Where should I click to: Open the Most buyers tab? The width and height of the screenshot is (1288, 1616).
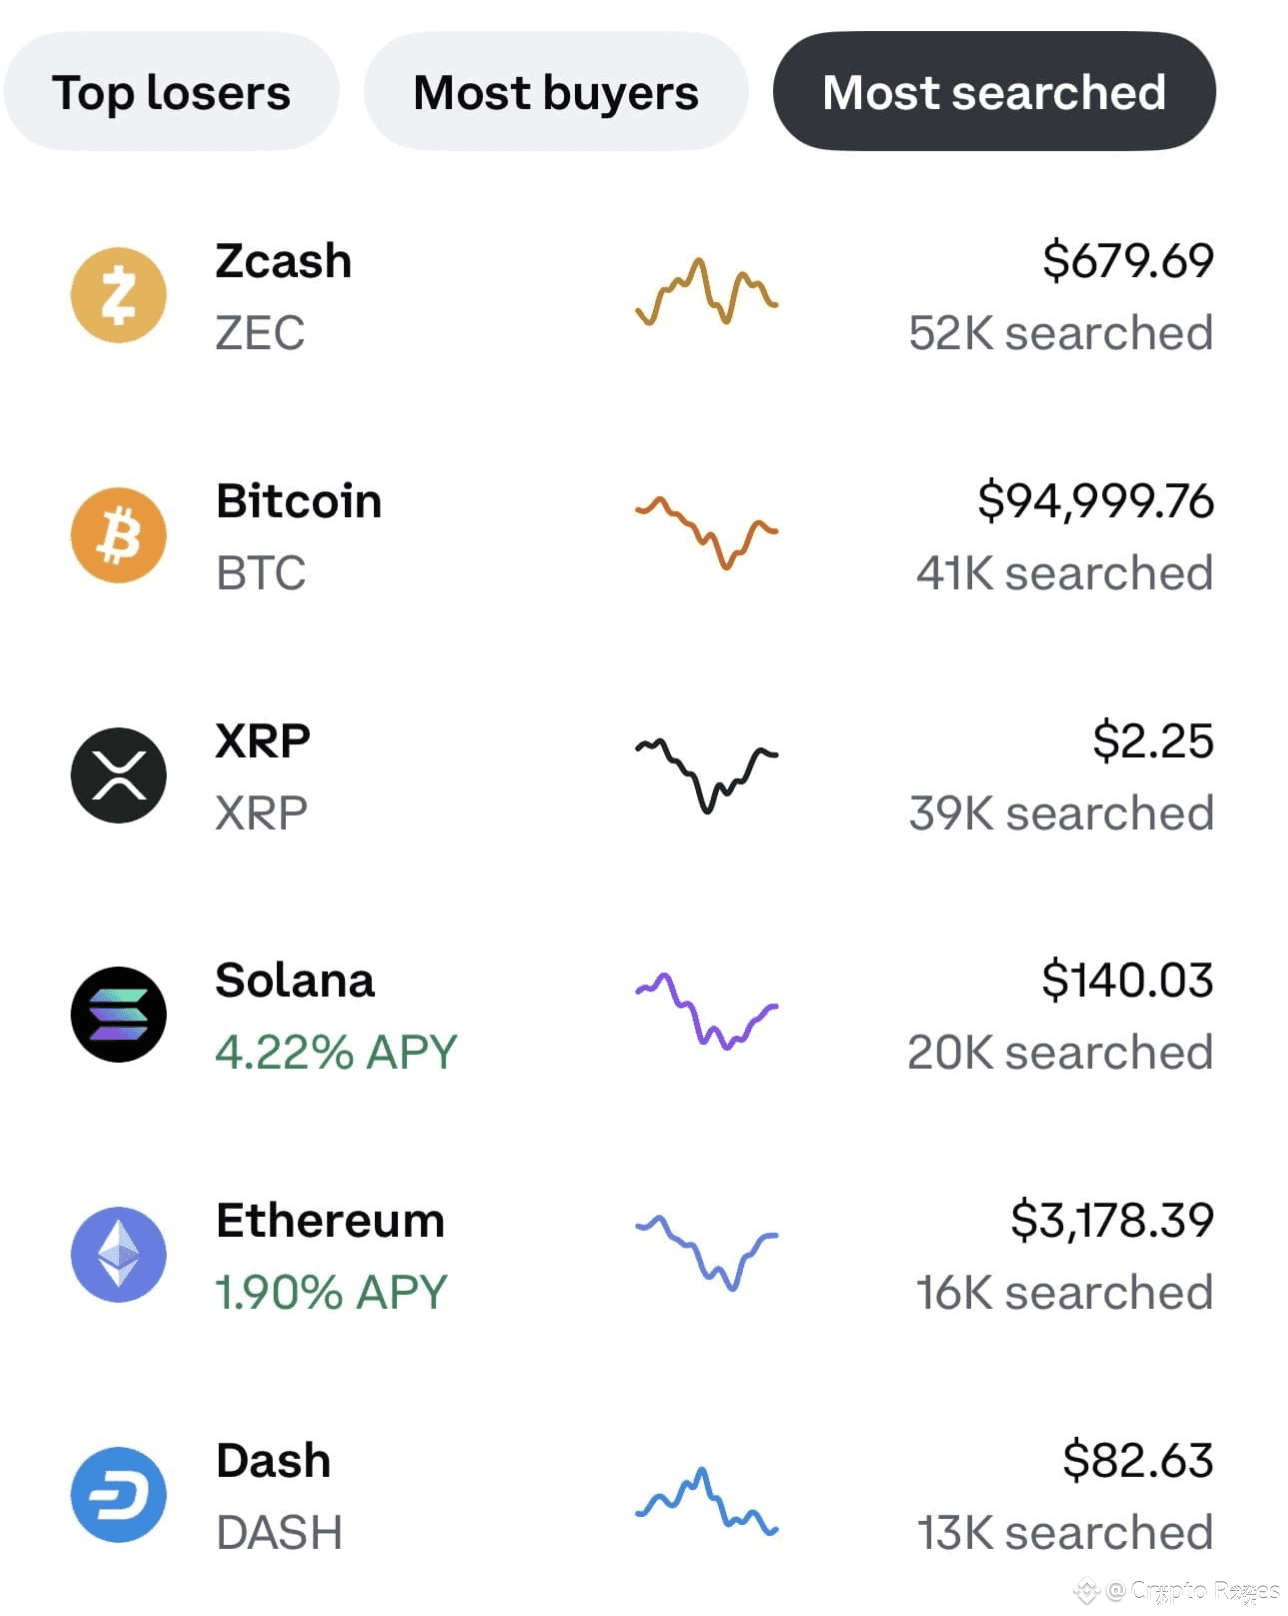555,92
